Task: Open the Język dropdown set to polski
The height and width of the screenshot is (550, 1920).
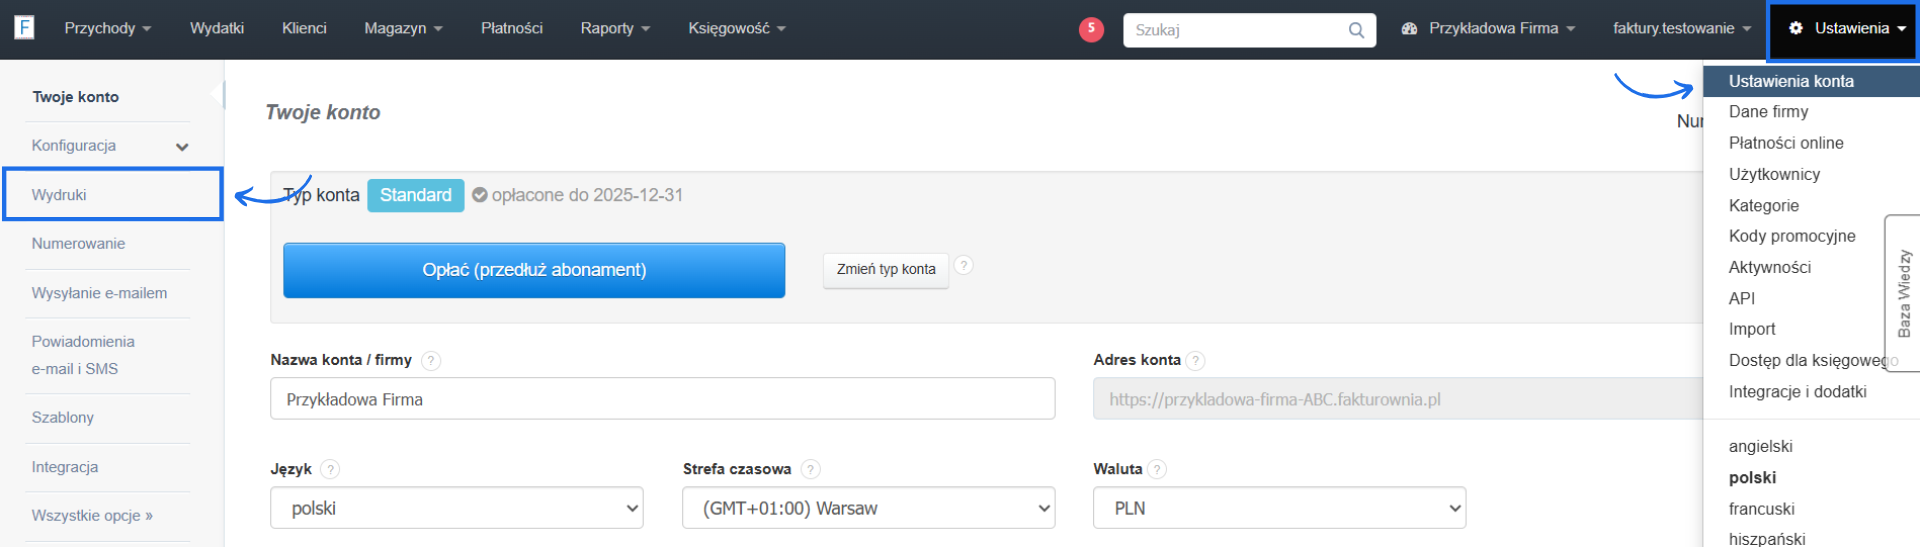Action: pos(456,509)
